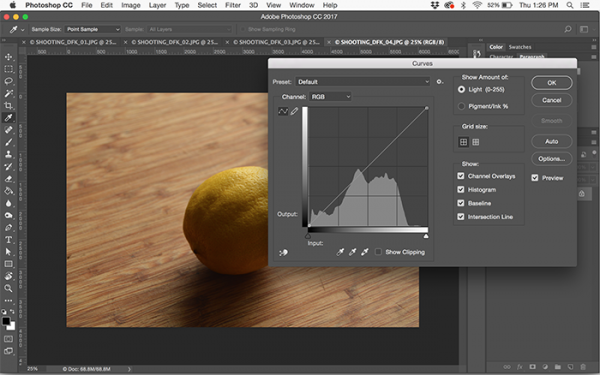The height and width of the screenshot is (375, 600).
Task: Click the Options... button
Action: [x=551, y=159]
